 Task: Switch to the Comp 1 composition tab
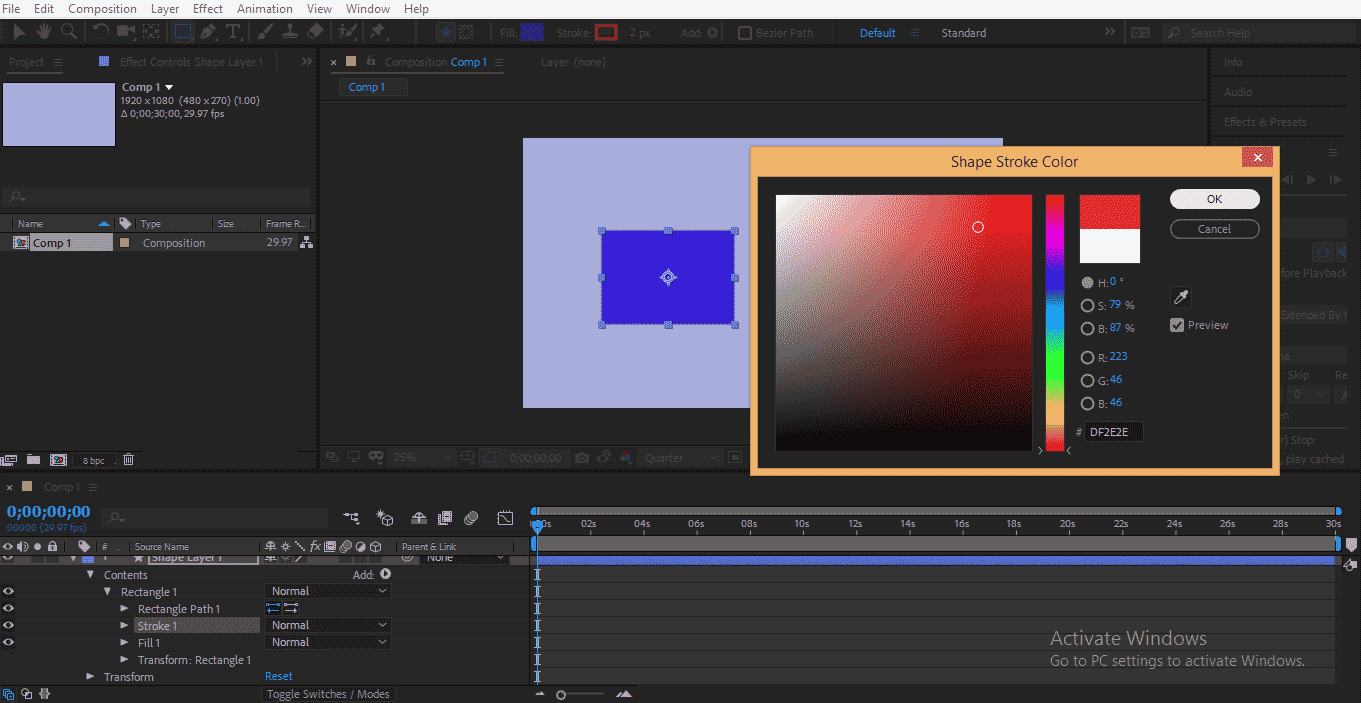pos(371,86)
